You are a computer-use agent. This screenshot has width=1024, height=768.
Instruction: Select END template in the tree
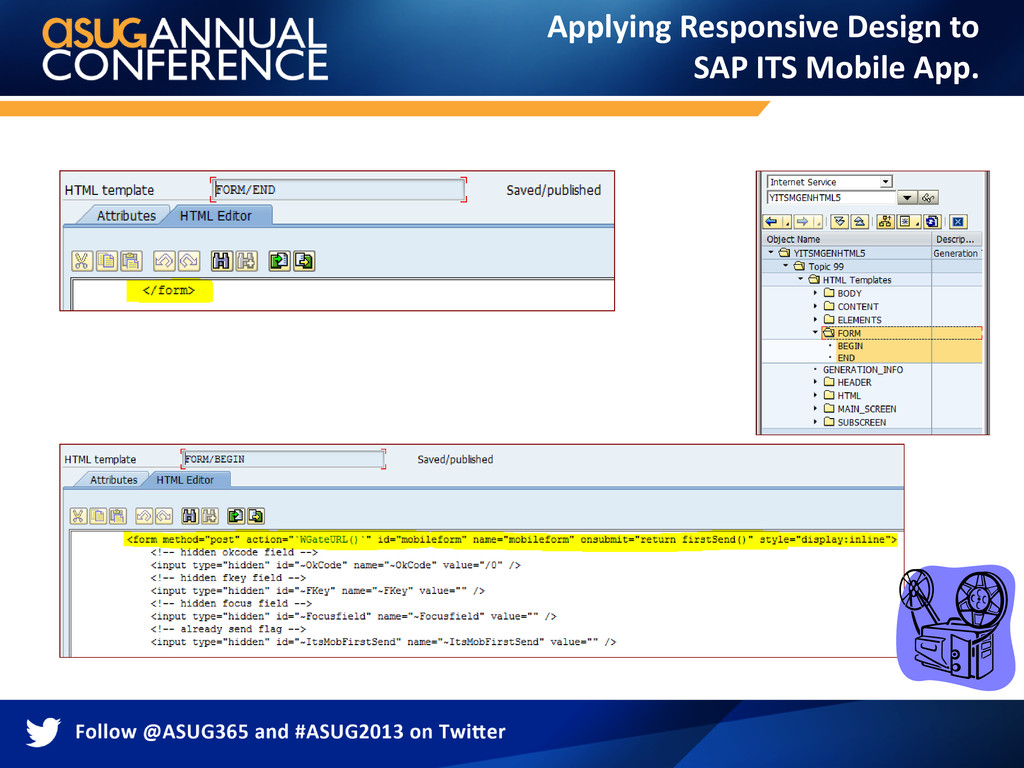(846, 358)
